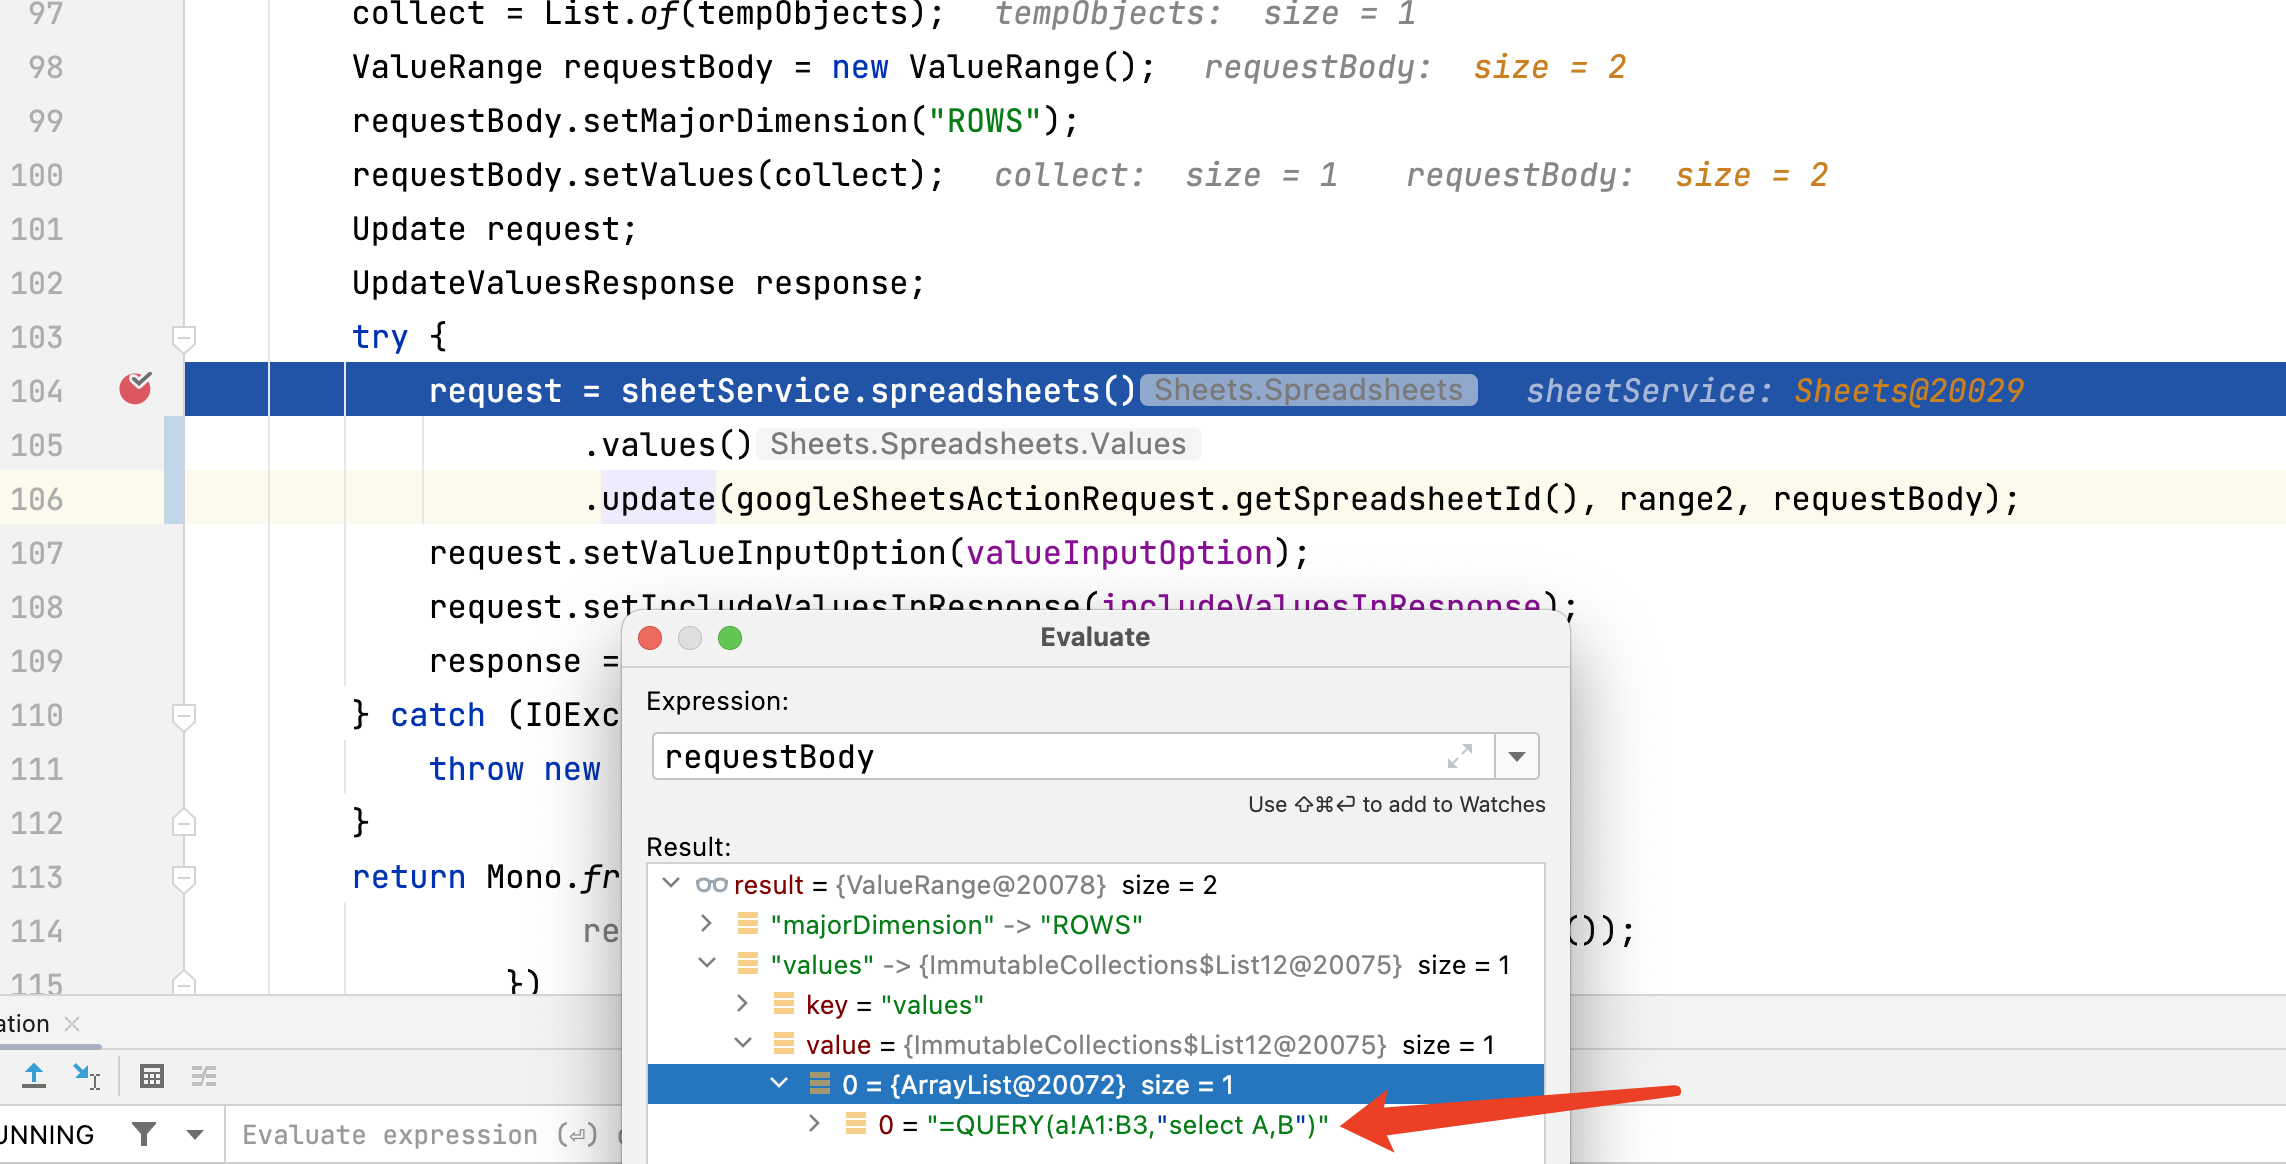
Task: Expand the key = "values" node
Action: coord(742,1004)
